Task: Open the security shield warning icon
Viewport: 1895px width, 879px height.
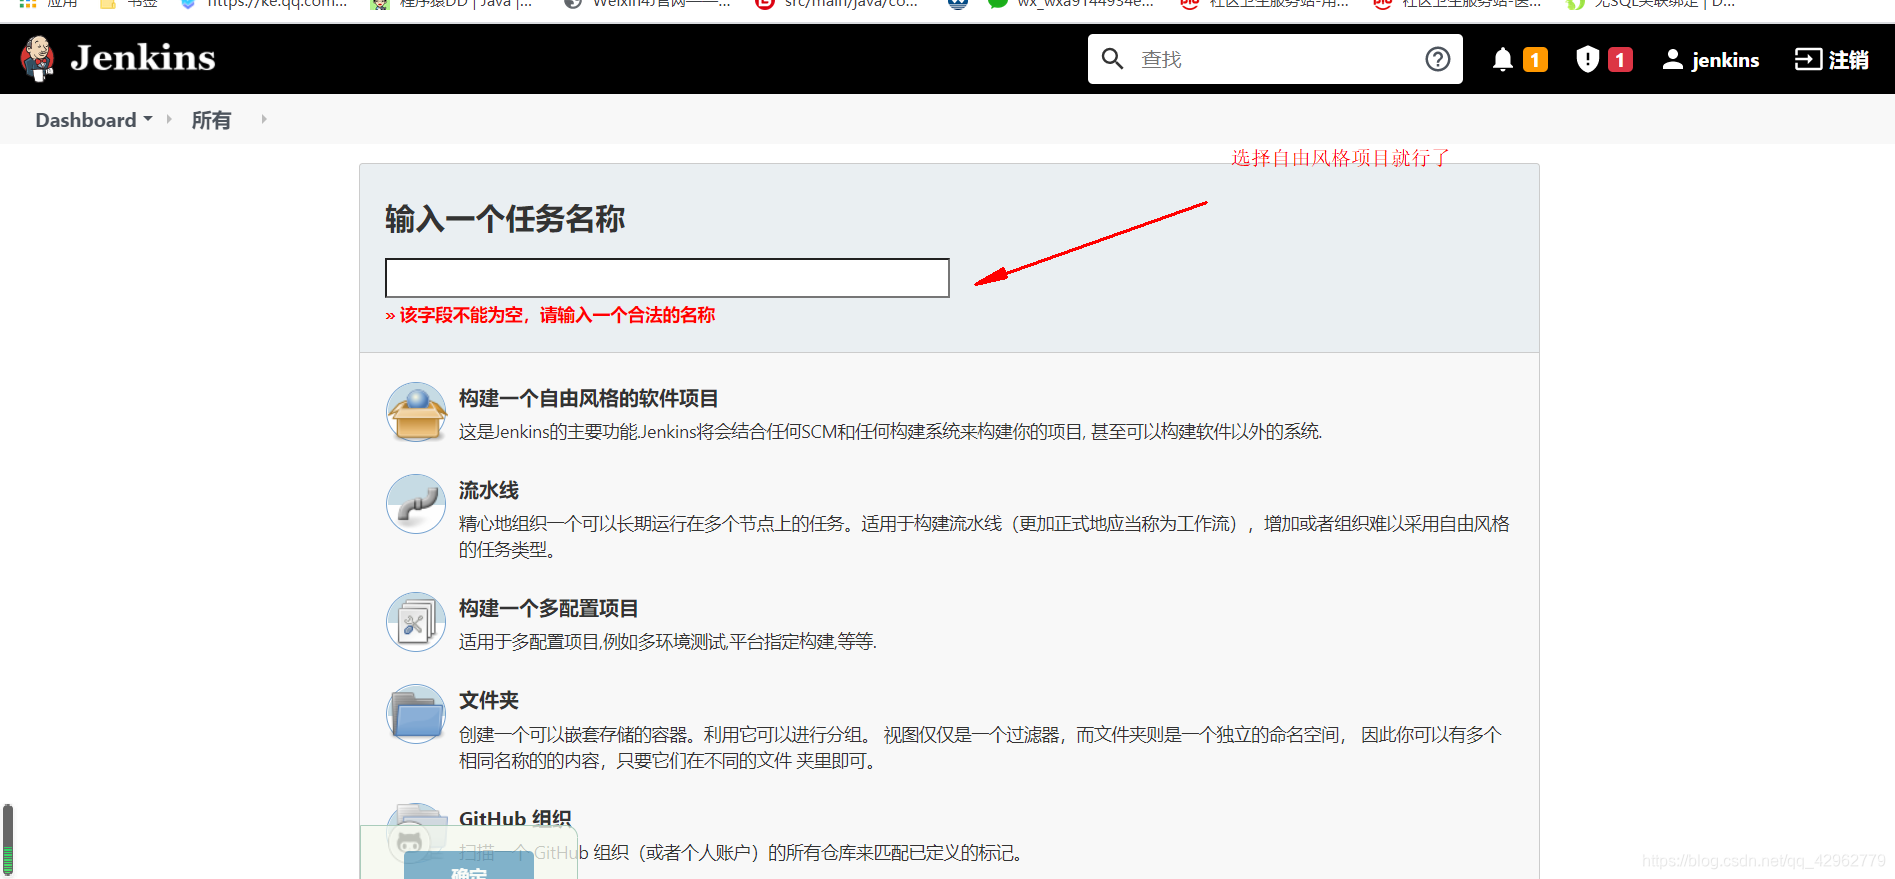Action: [x=1587, y=59]
